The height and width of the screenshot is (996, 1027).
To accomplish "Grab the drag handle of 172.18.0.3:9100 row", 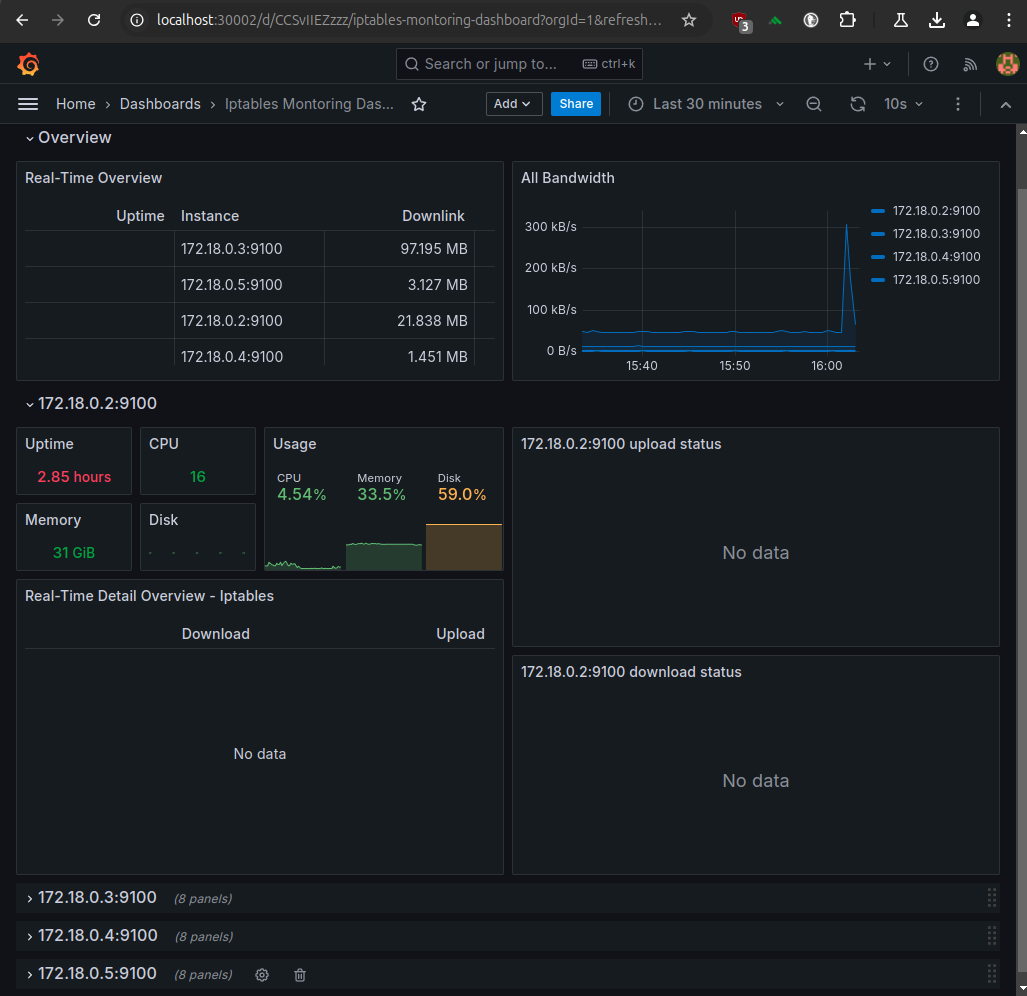I will coord(992,898).
